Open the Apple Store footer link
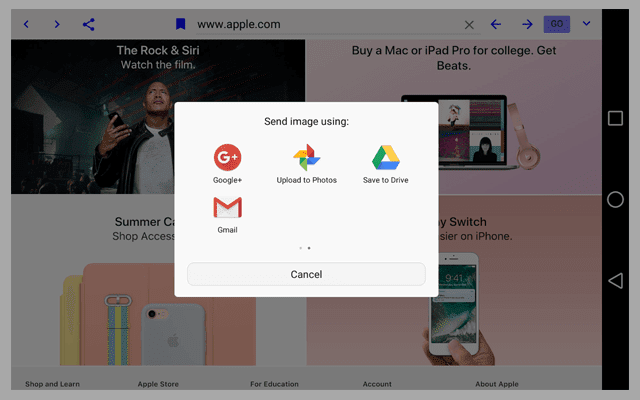This screenshot has width=640, height=400. click(160, 384)
